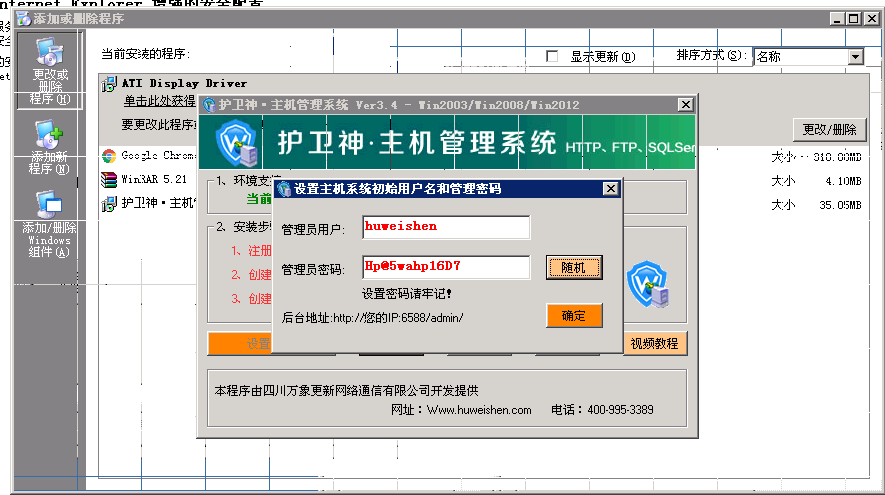Click the 管理员用户 username field

[x=446, y=227]
